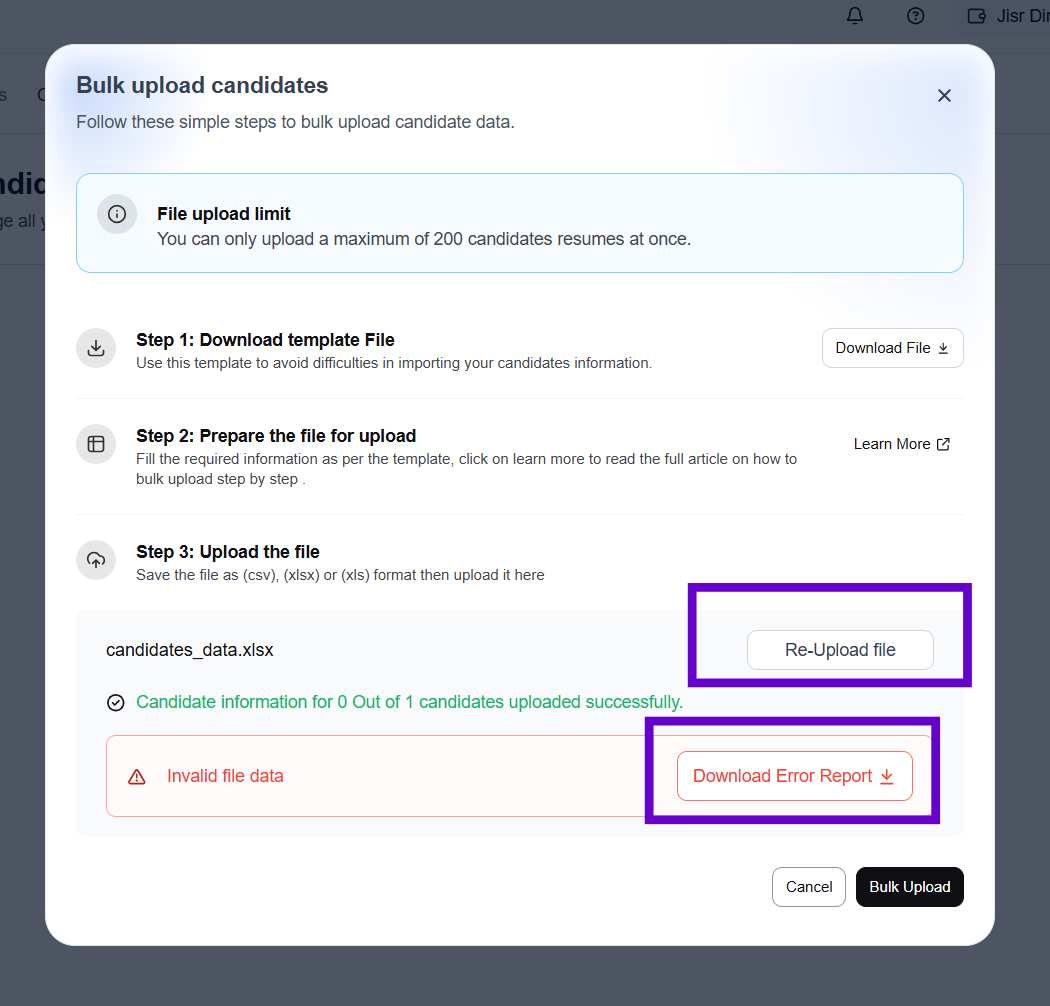Close the Bulk upload candidates dialog
The image size is (1050, 1006).
944,96
